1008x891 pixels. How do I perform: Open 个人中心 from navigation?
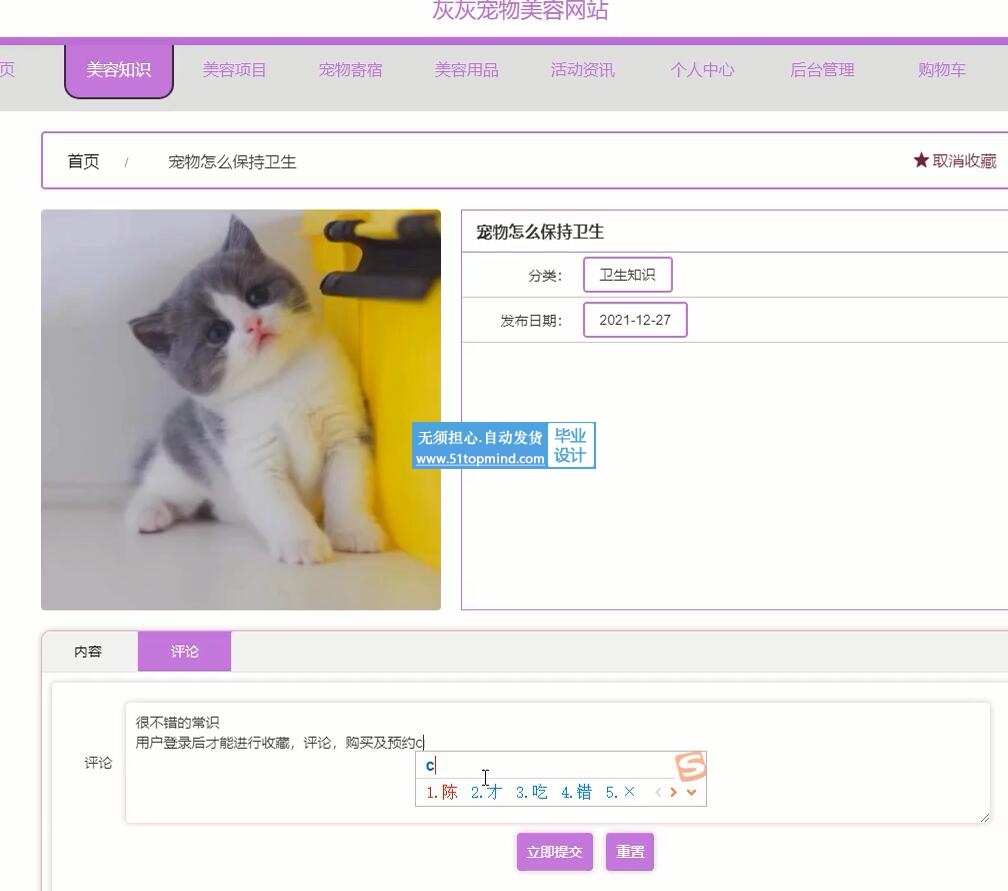point(703,70)
